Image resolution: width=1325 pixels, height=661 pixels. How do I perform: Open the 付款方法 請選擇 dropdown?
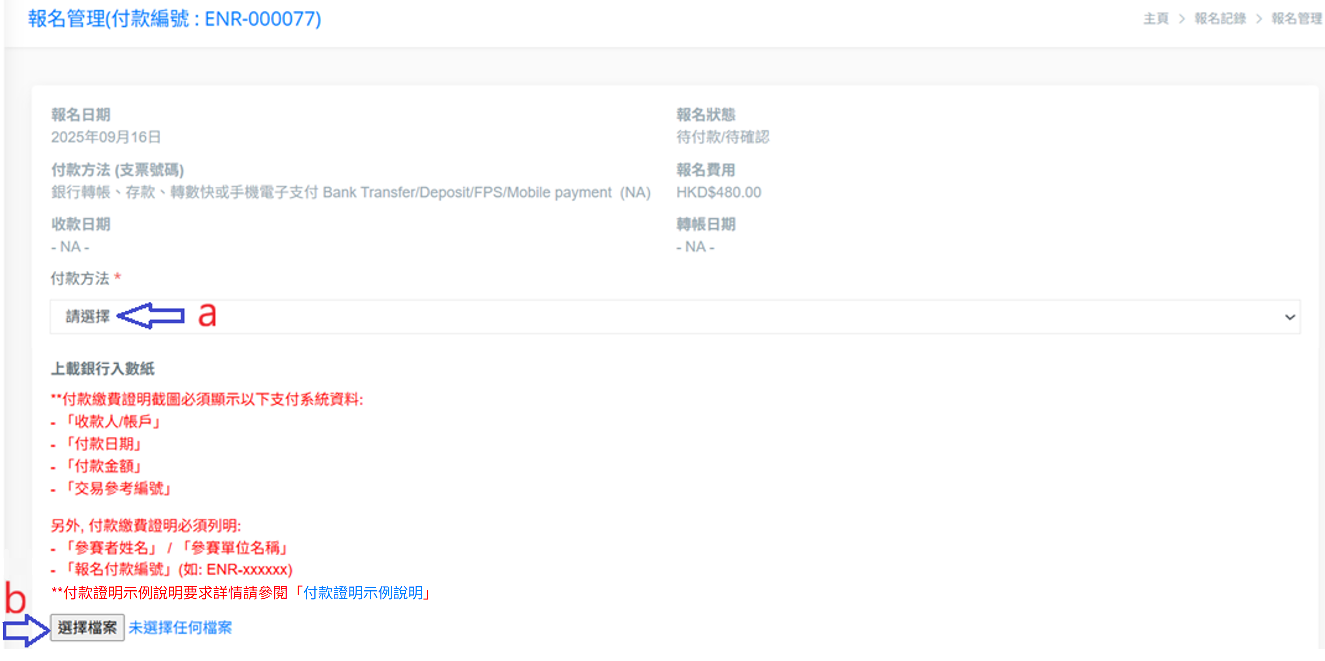click(675, 317)
